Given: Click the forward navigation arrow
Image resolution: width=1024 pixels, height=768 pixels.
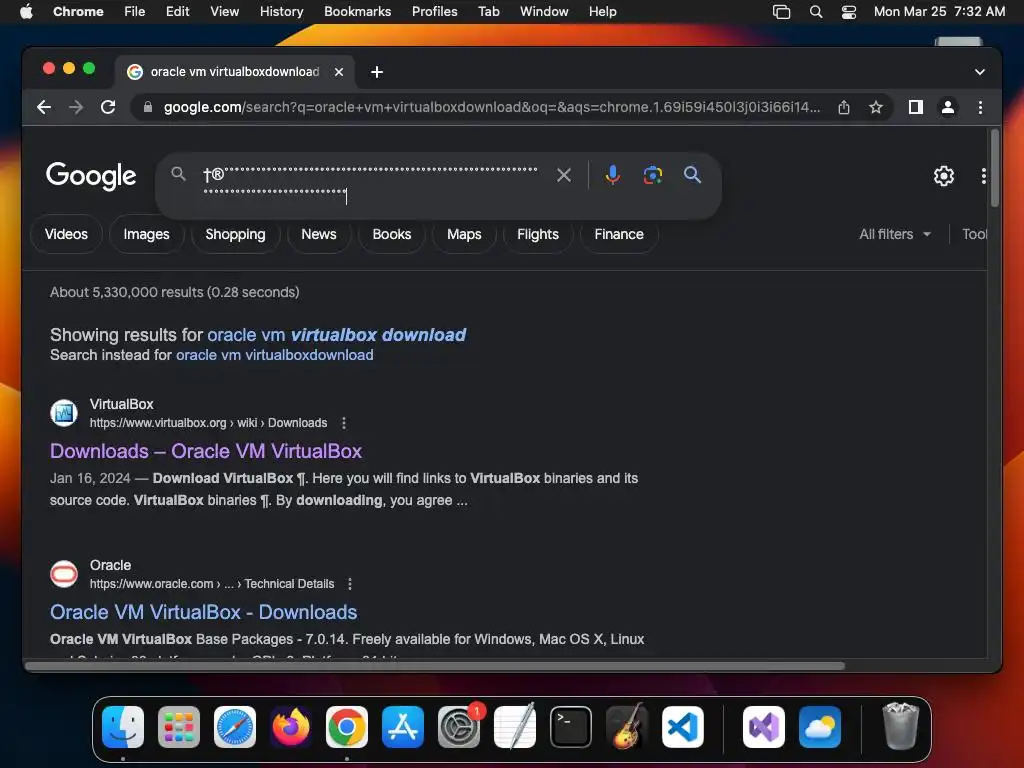Looking at the screenshot, I should [76, 107].
